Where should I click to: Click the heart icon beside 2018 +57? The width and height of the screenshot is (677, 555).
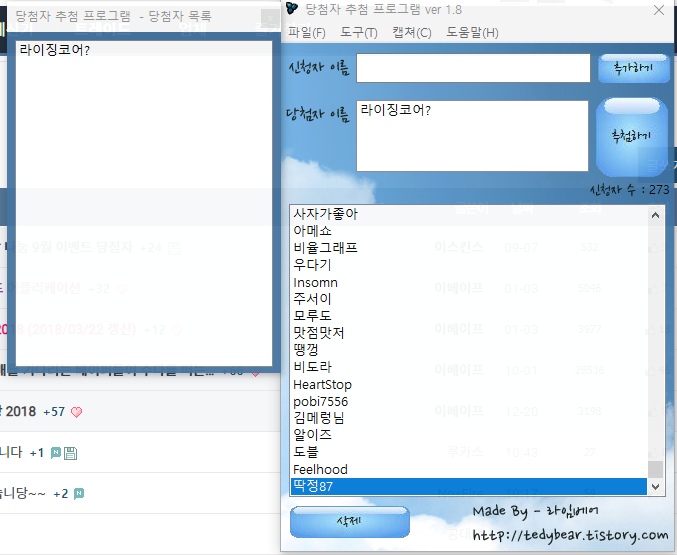[77, 412]
